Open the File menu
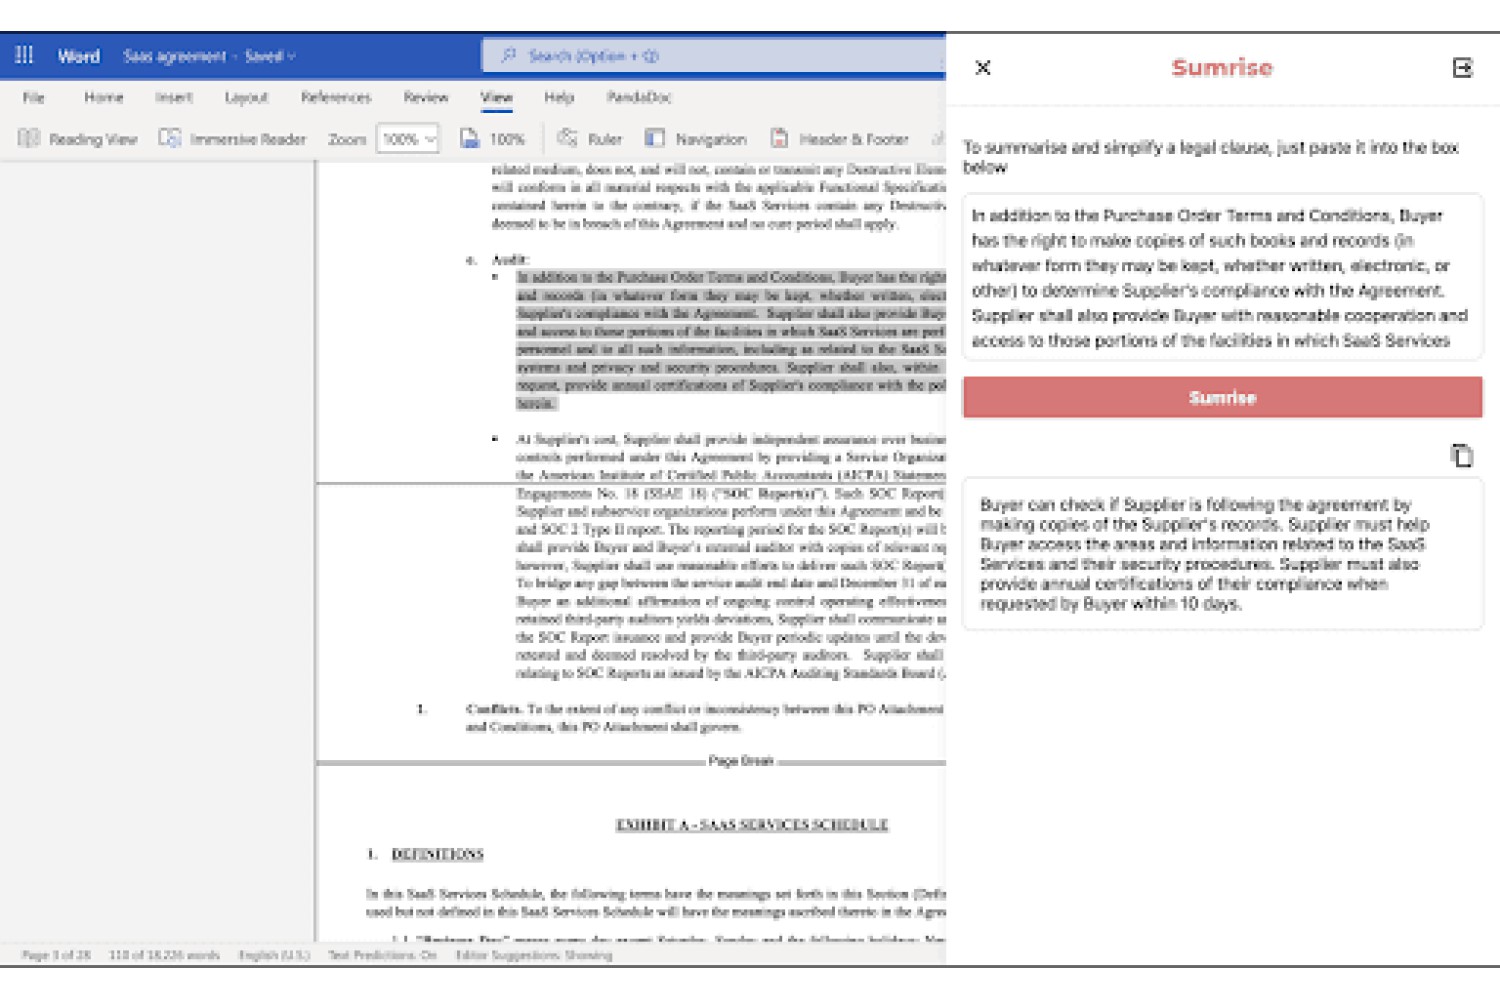This screenshot has height=1000, width=1500. pyautogui.click(x=33, y=97)
